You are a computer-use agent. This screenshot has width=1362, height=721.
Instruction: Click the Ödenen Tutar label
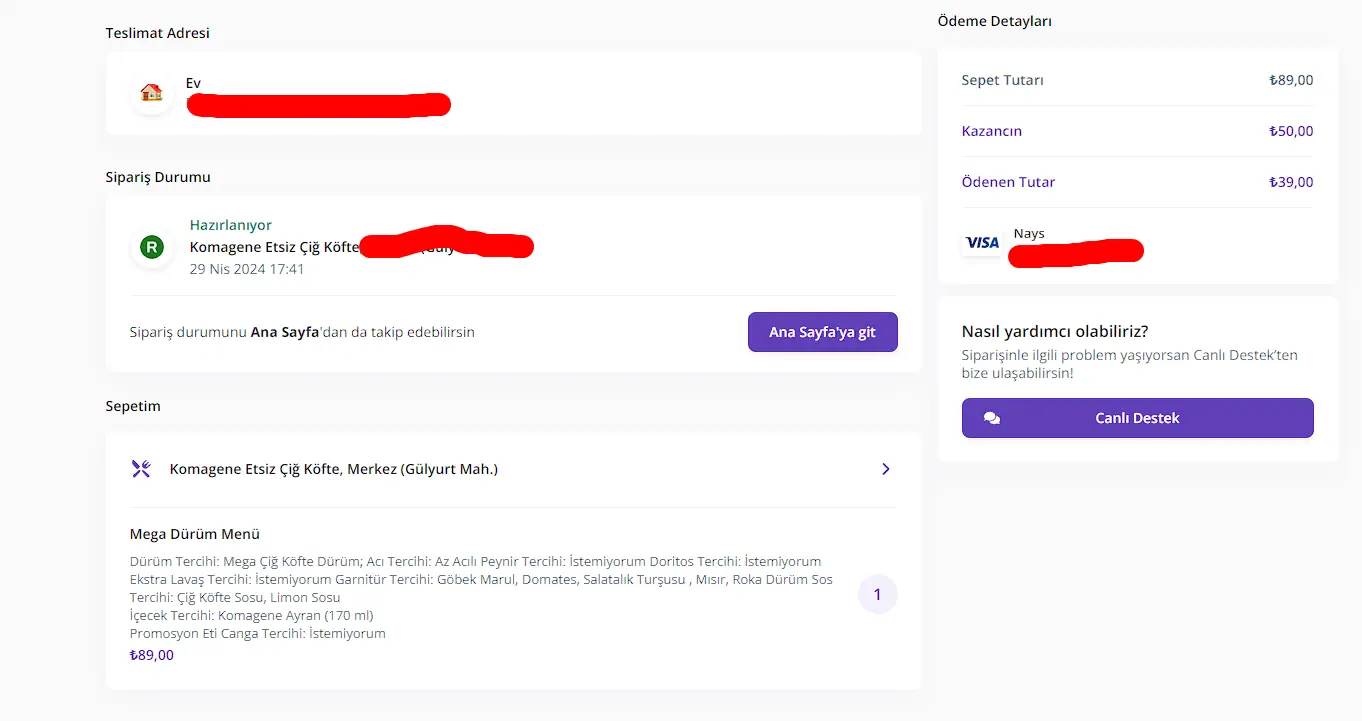1008,182
